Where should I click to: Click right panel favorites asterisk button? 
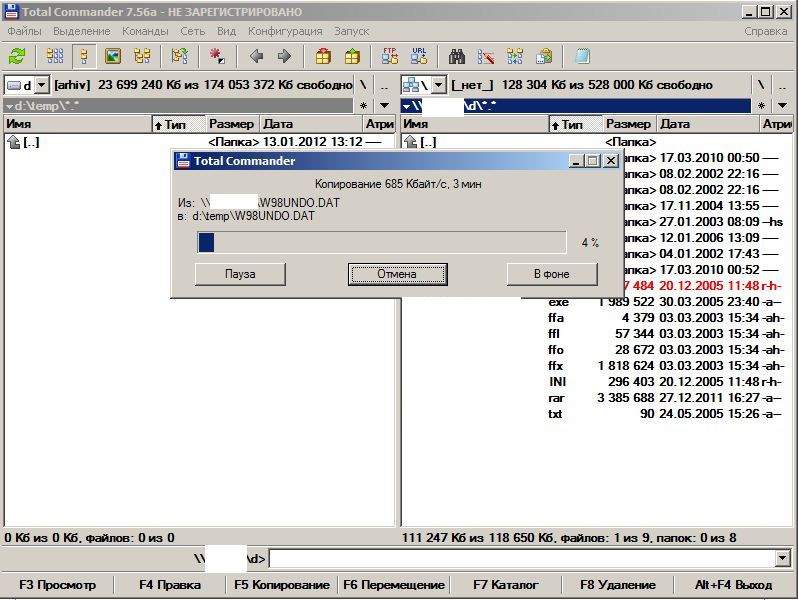click(x=761, y=105)
